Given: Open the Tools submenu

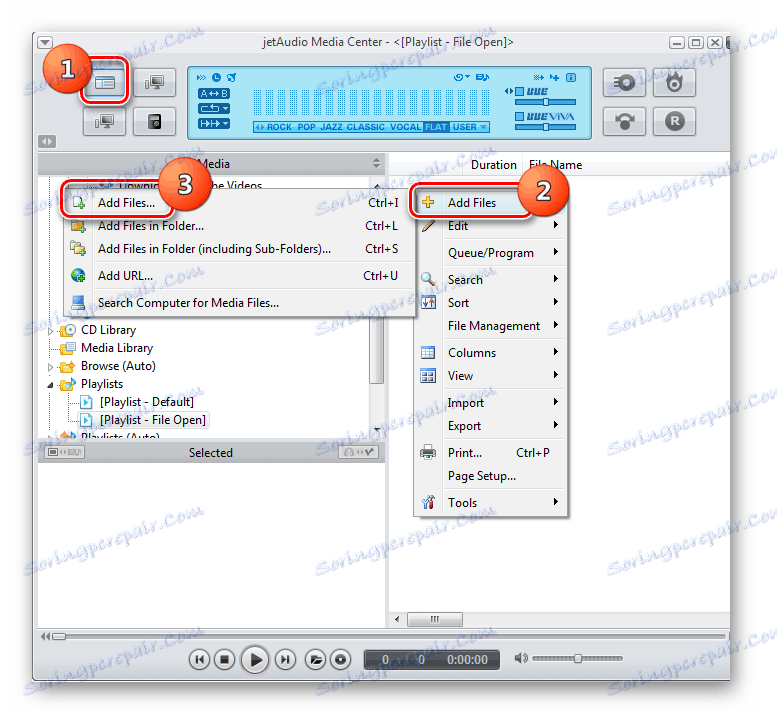Looking at the screenshot, I should (x=490, y=503).
